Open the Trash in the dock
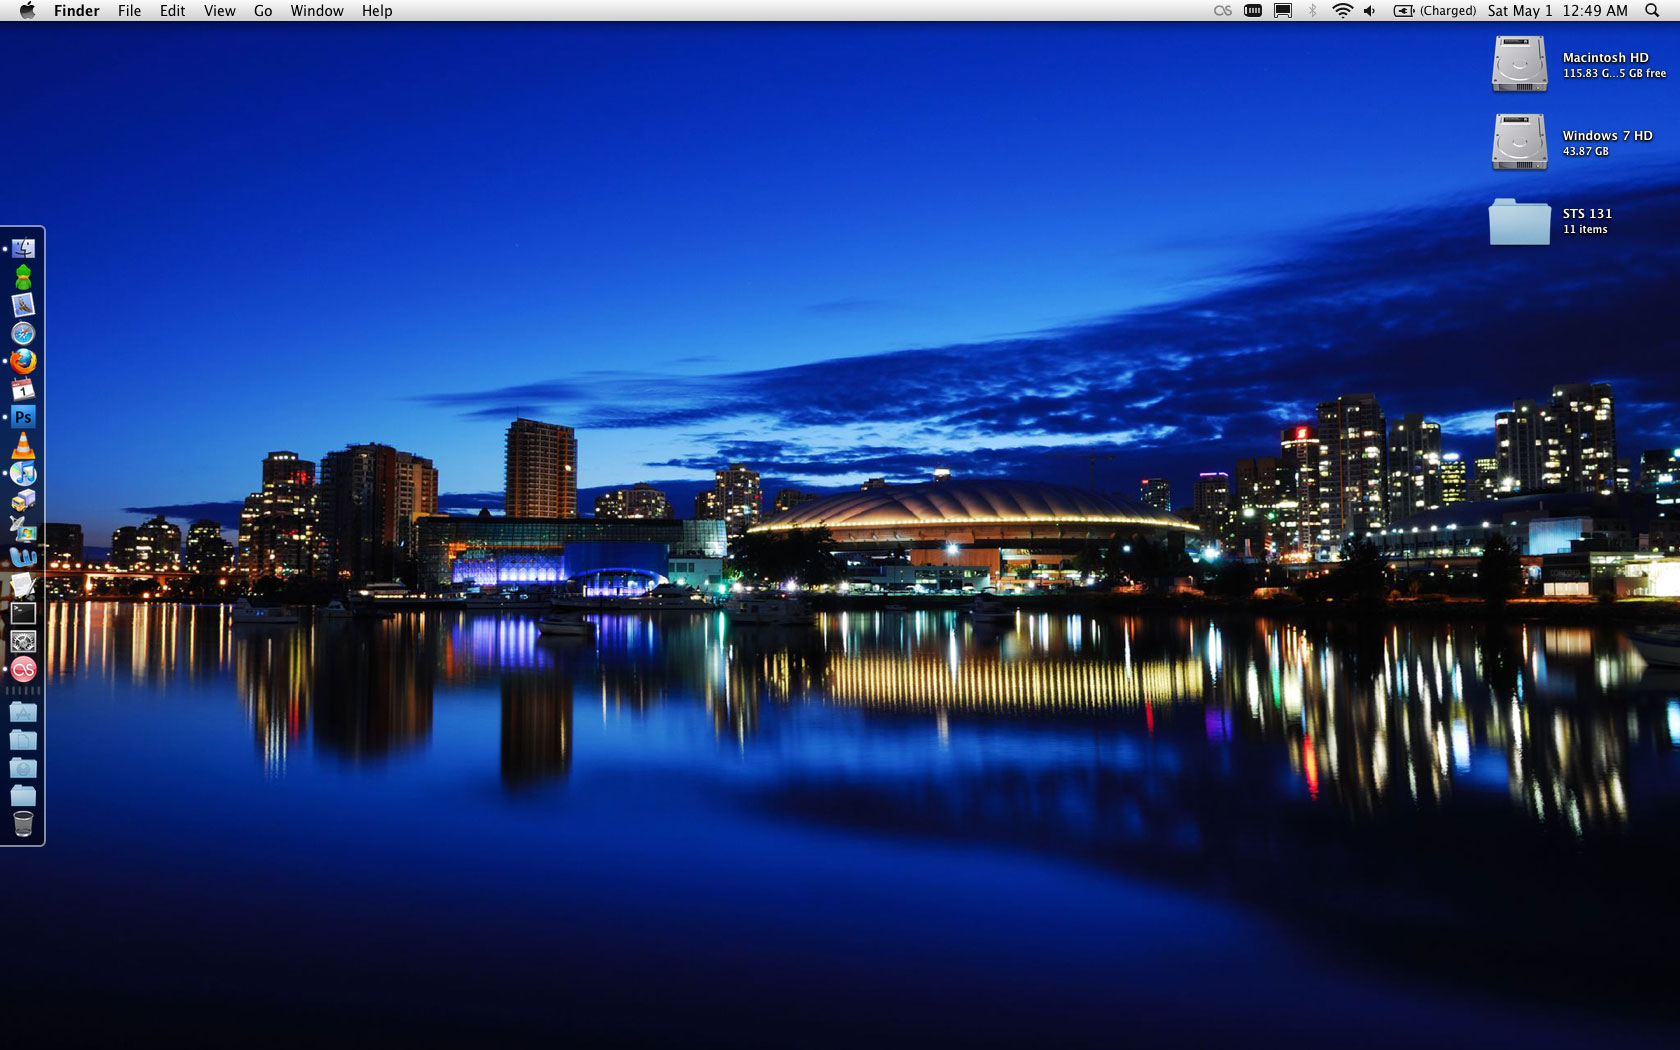The width and height of the screenshot is (1680, 1050). coord(23,824)
